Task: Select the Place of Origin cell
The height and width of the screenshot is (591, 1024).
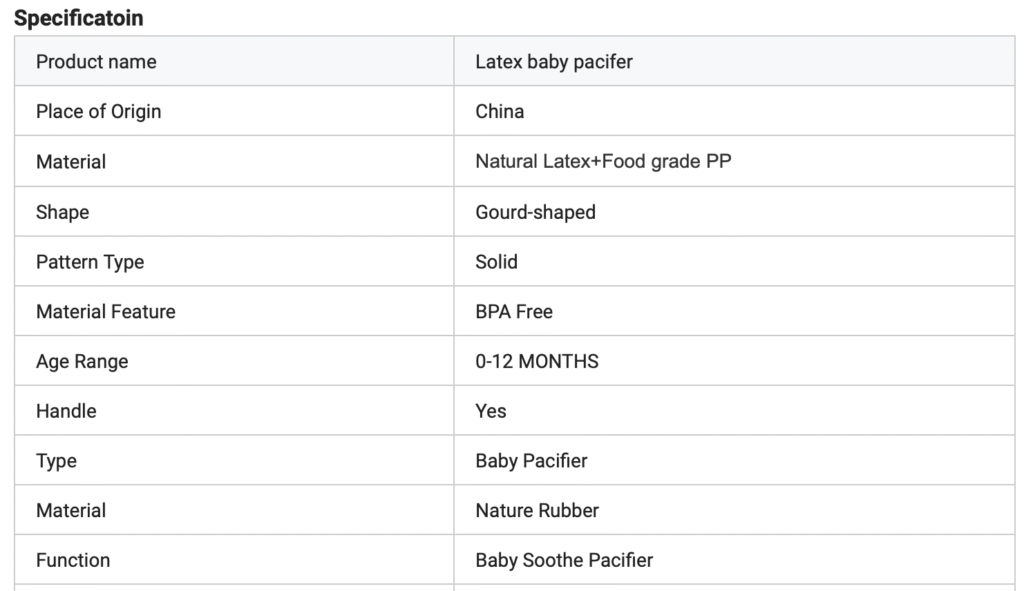Action: pyautogui.click(x=98, y=112)
